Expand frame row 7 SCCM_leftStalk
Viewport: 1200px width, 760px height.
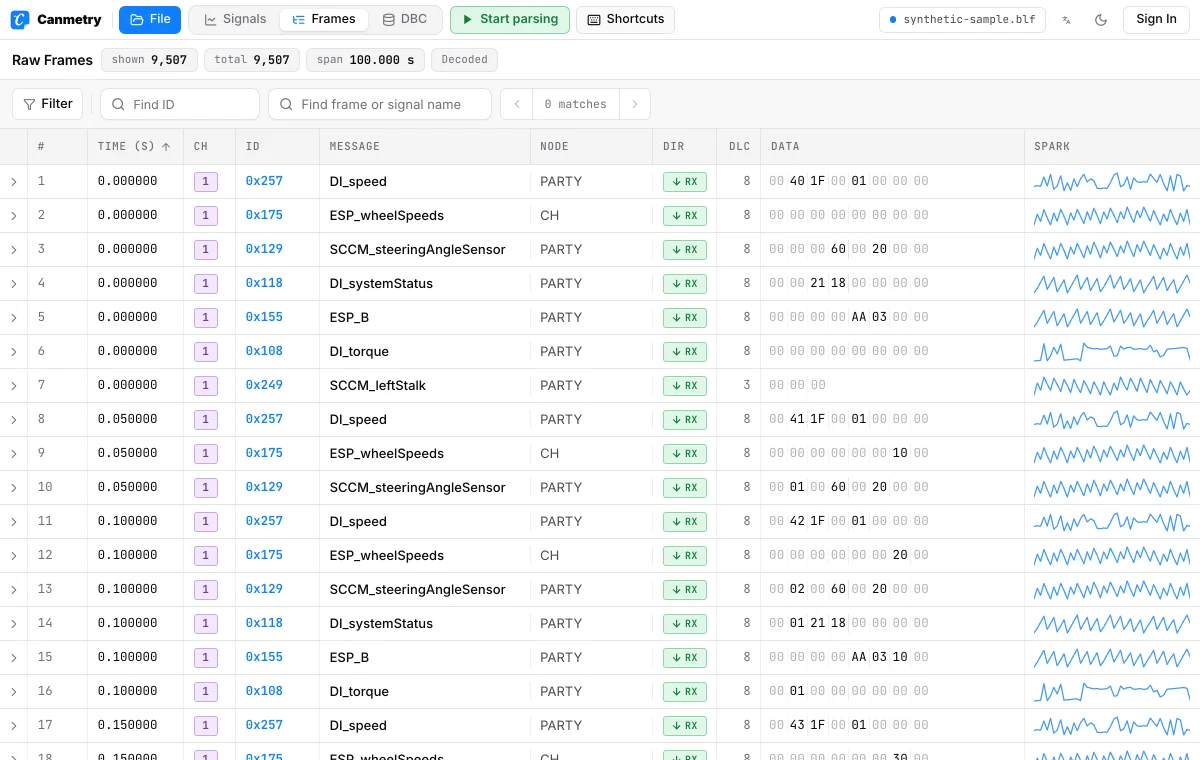14,386
